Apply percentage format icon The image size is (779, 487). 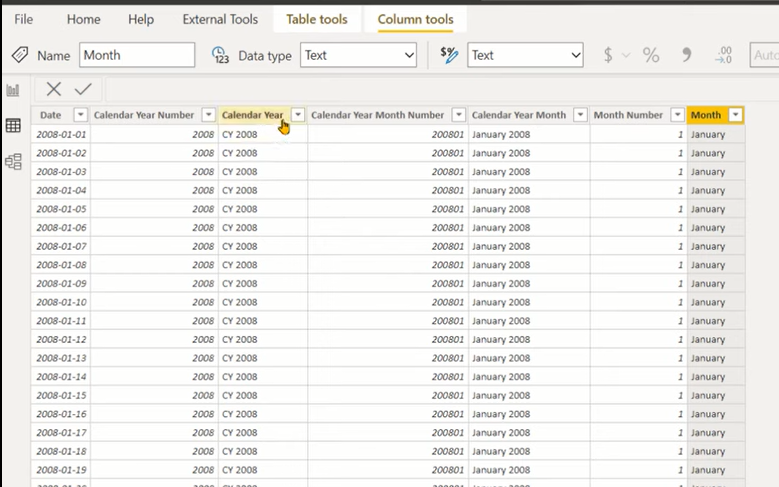pos(651,55)
